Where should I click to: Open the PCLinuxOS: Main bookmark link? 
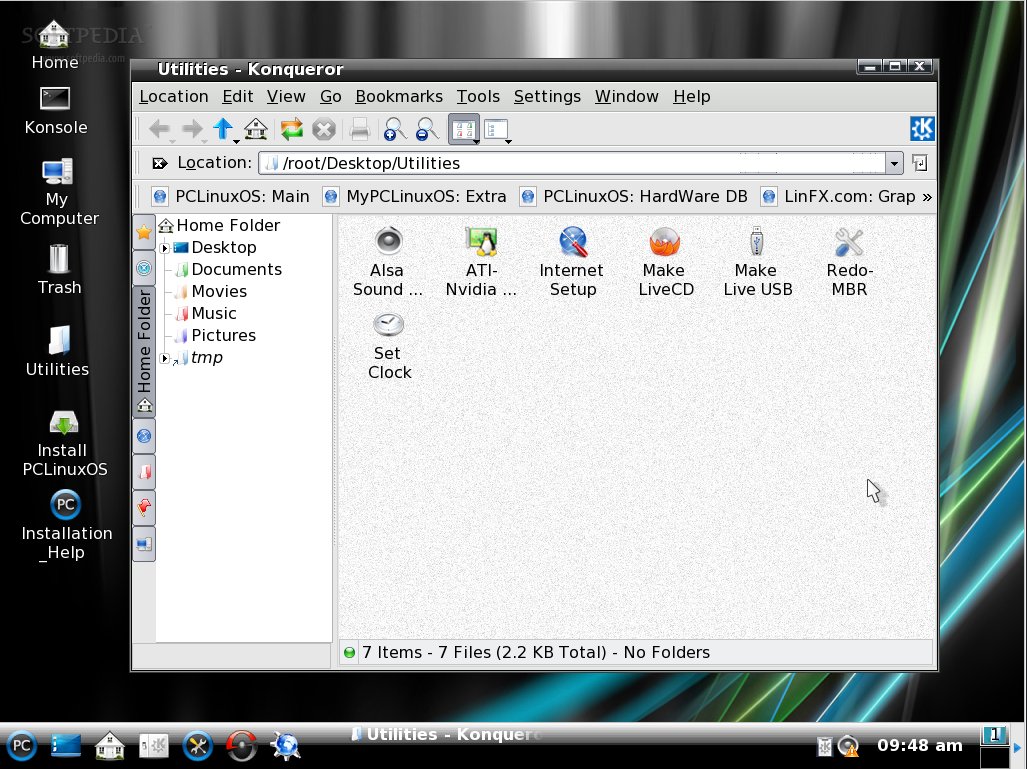231,196
